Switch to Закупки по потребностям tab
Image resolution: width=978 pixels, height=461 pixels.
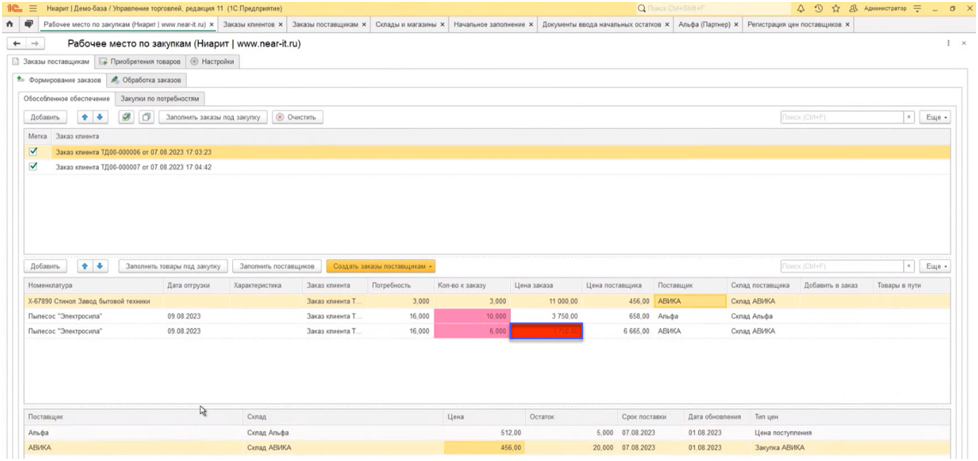[160, 99]
